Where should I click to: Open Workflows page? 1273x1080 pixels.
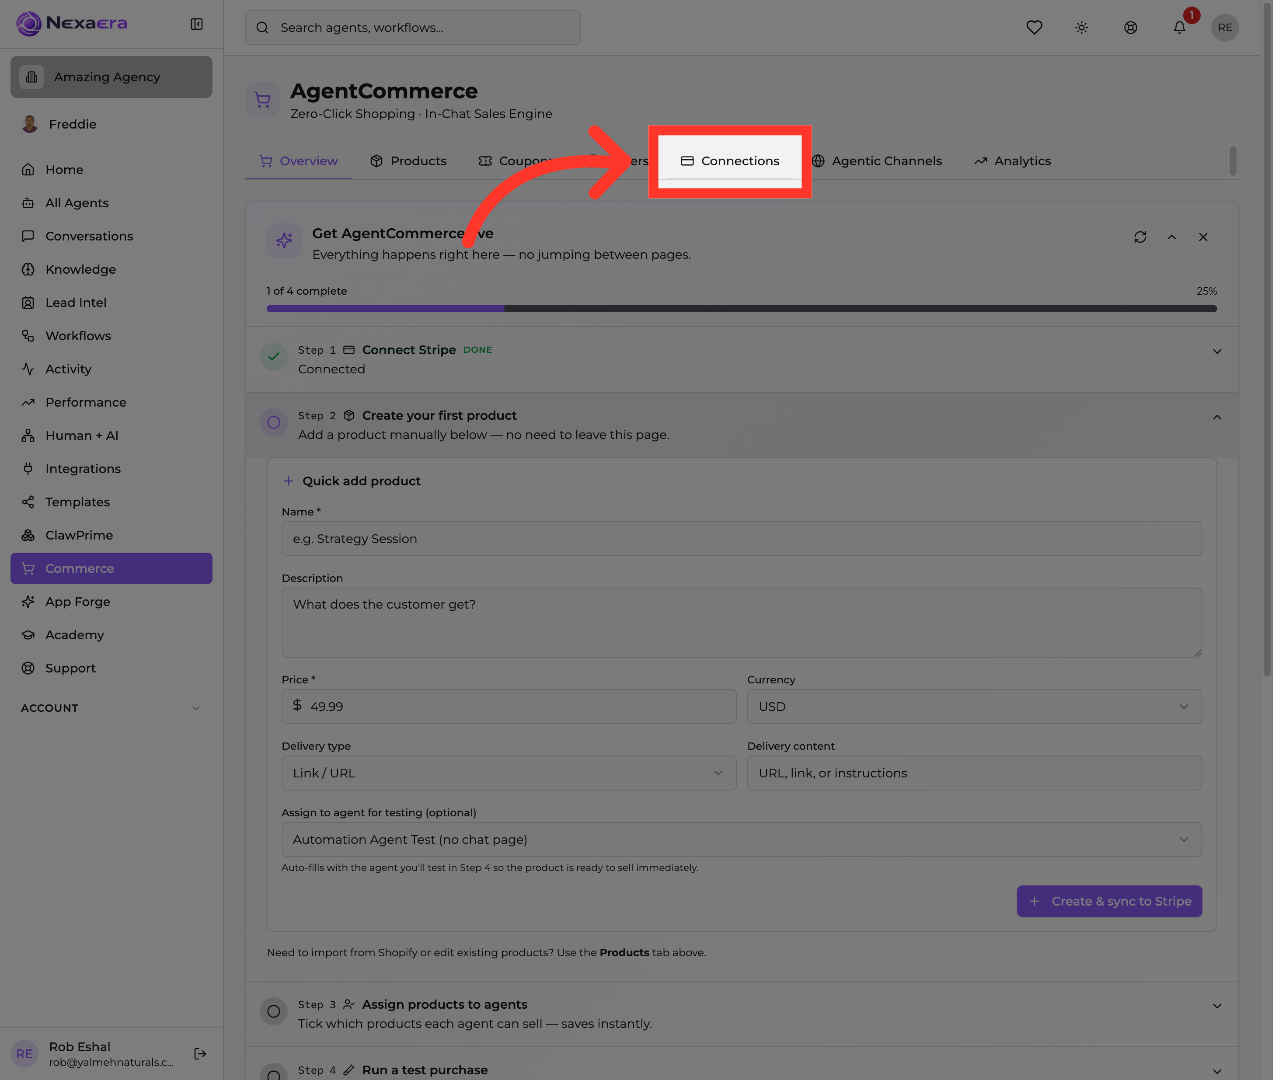pos(111,336)
